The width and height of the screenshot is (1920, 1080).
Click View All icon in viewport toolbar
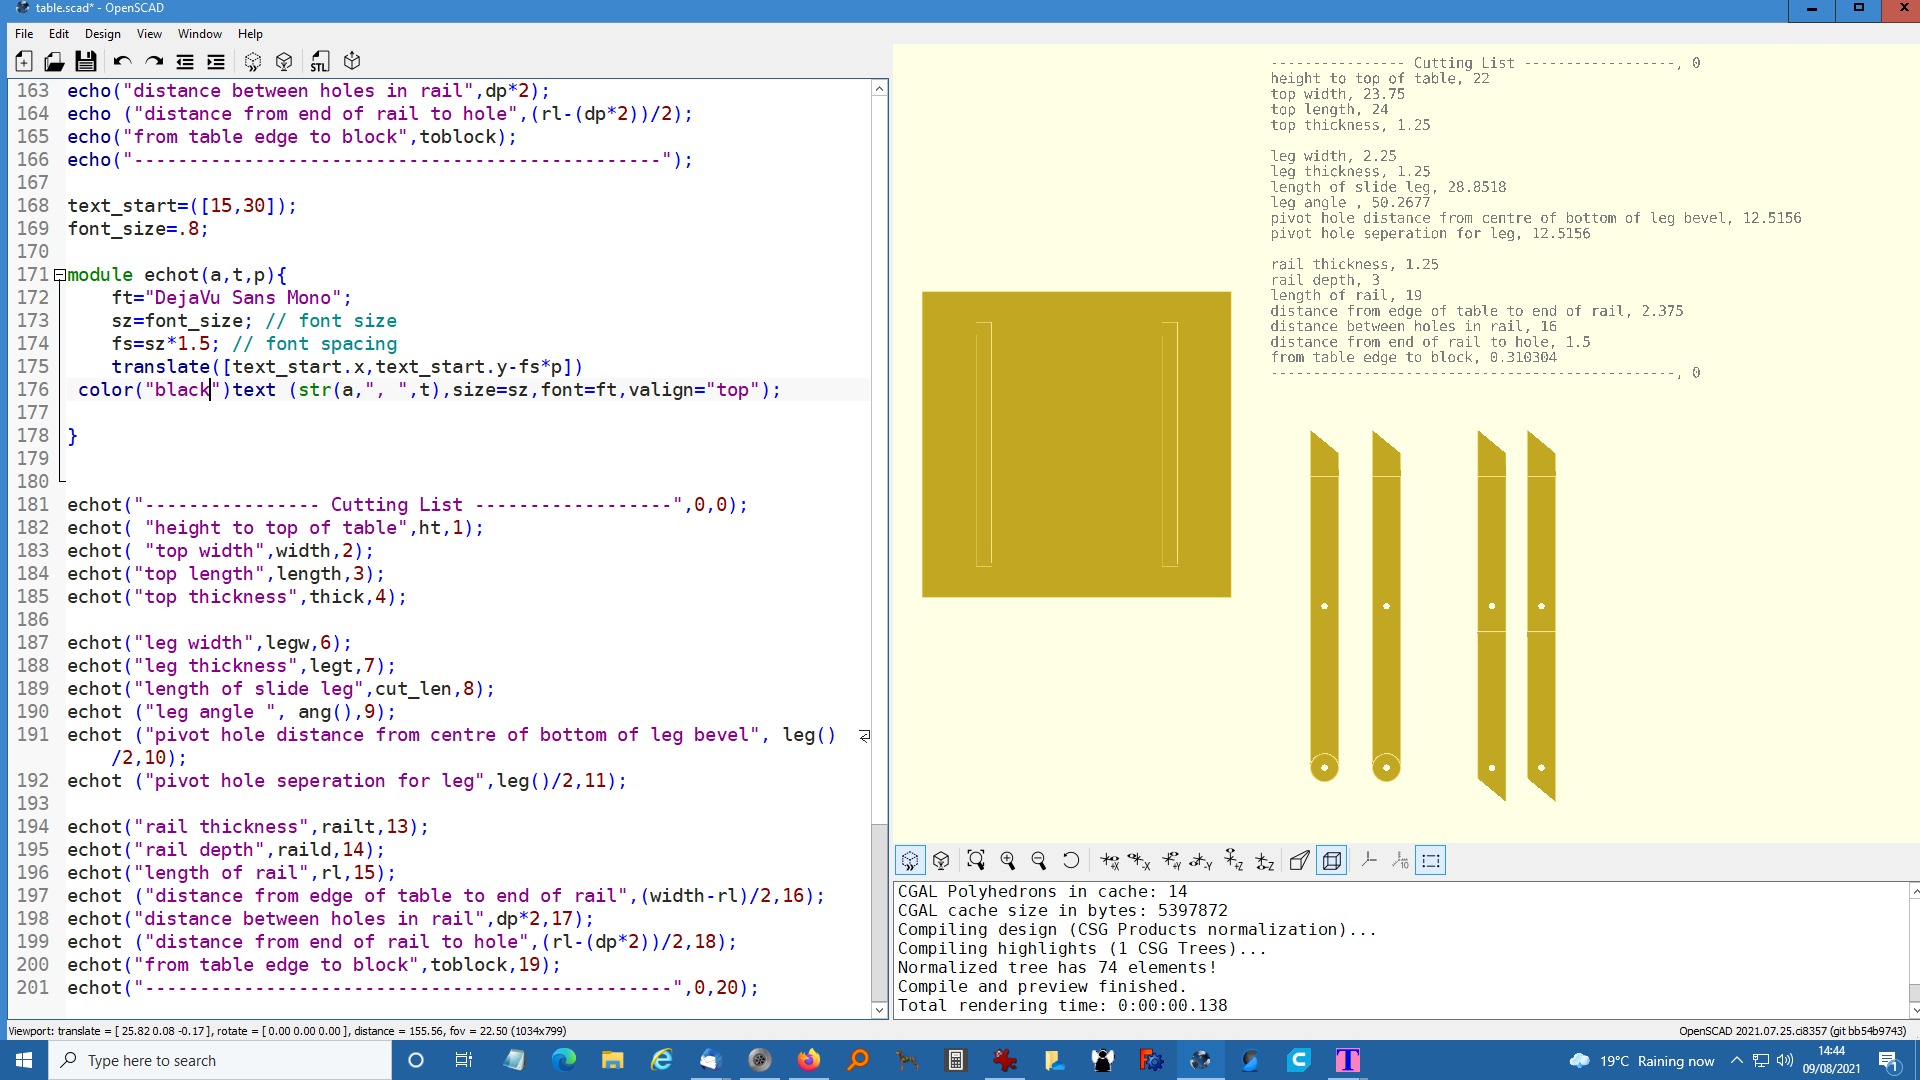point(976,861)
